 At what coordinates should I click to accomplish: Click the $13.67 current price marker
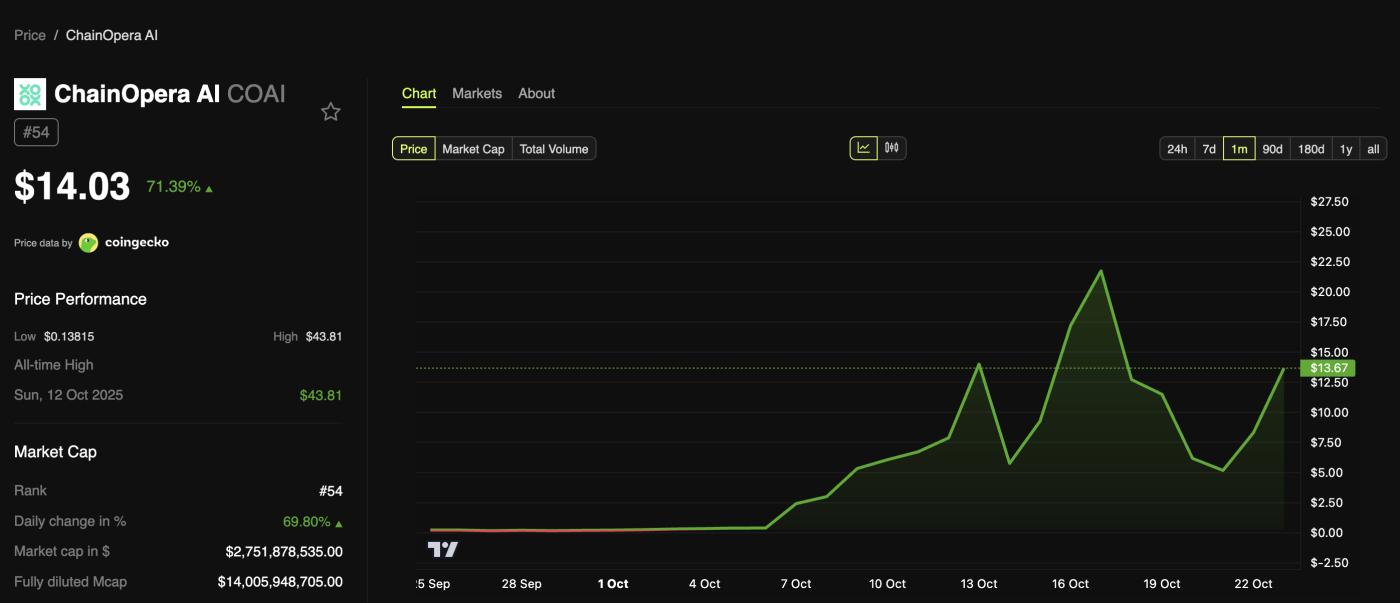pos(1329,368)
